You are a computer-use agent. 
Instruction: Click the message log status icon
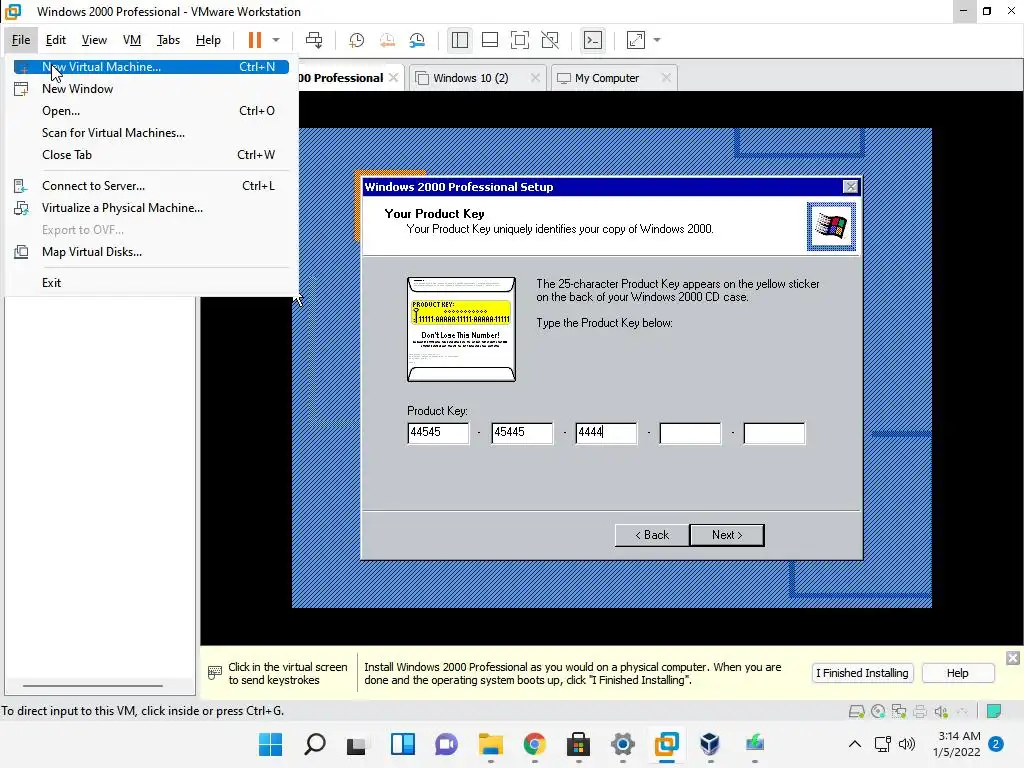point(994,711)
